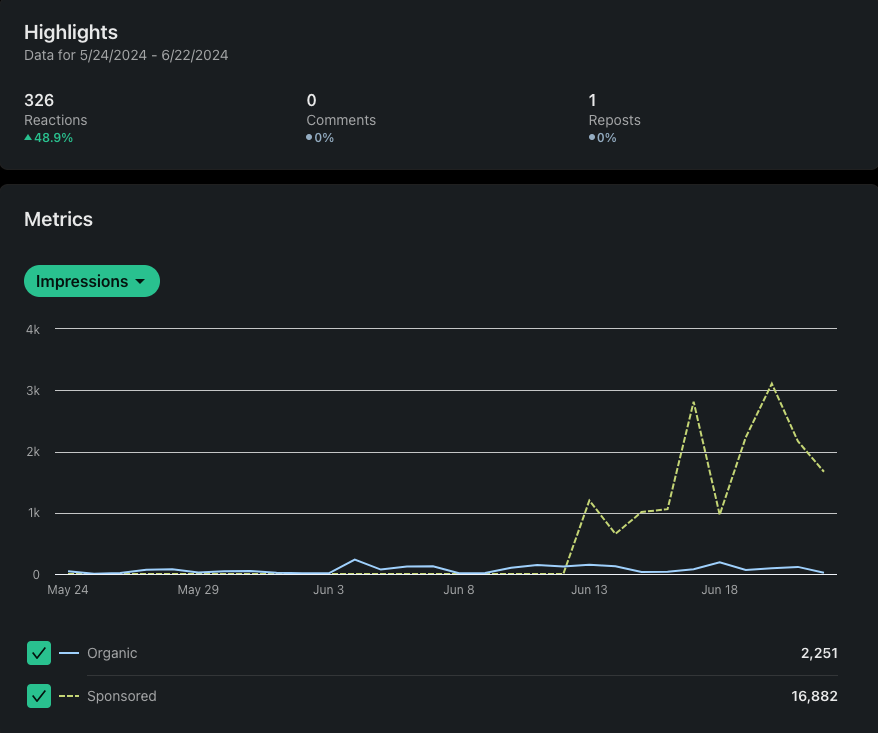The height and width of the screenshot is (733, 878).
Task: Click the Highlights date range text
Action: (126, 55)
